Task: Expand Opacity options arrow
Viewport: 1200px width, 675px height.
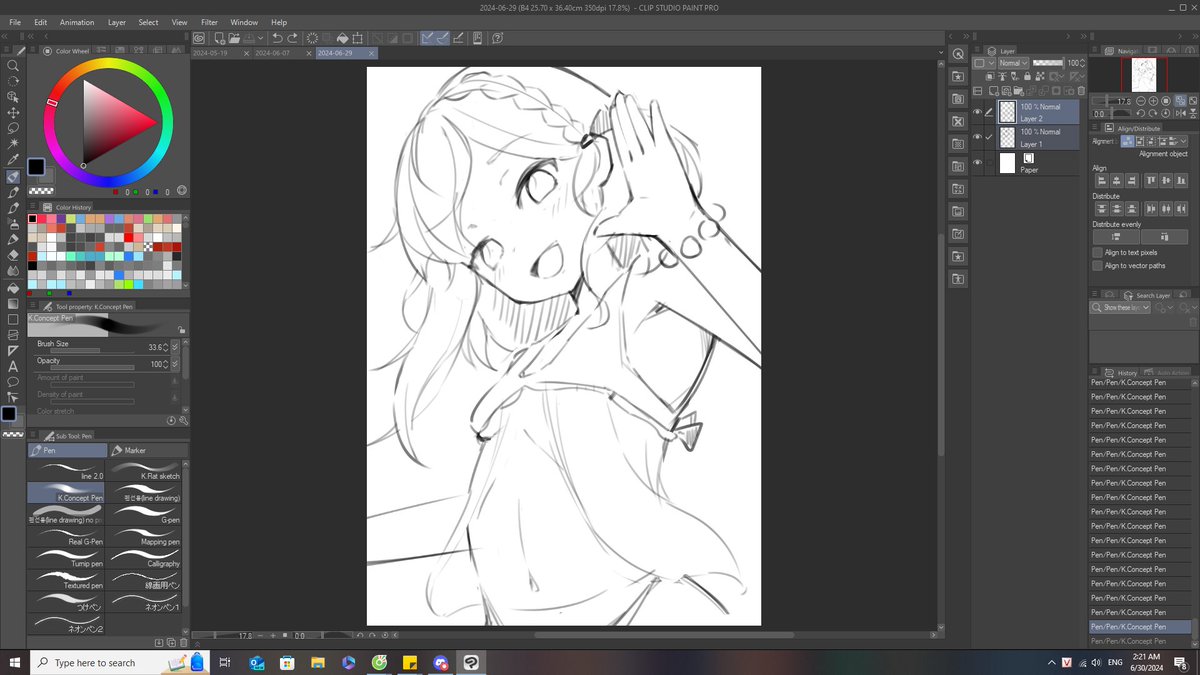Action: point(175,364)
